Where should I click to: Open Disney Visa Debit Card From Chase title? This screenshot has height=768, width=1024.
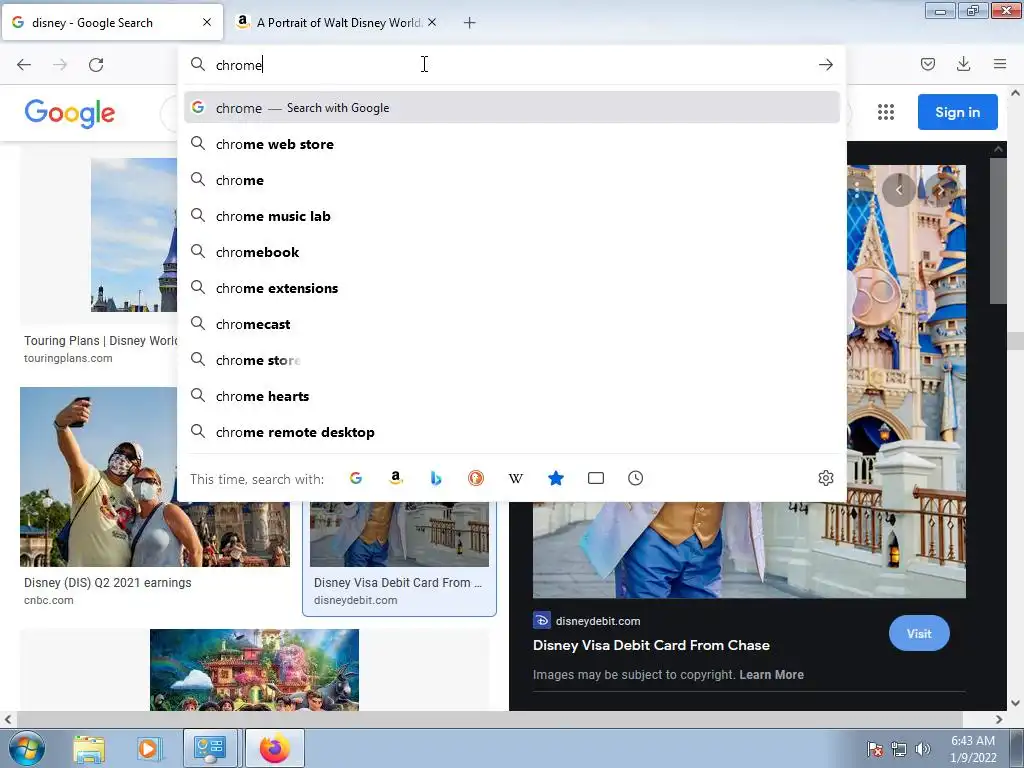coord(651,645)
